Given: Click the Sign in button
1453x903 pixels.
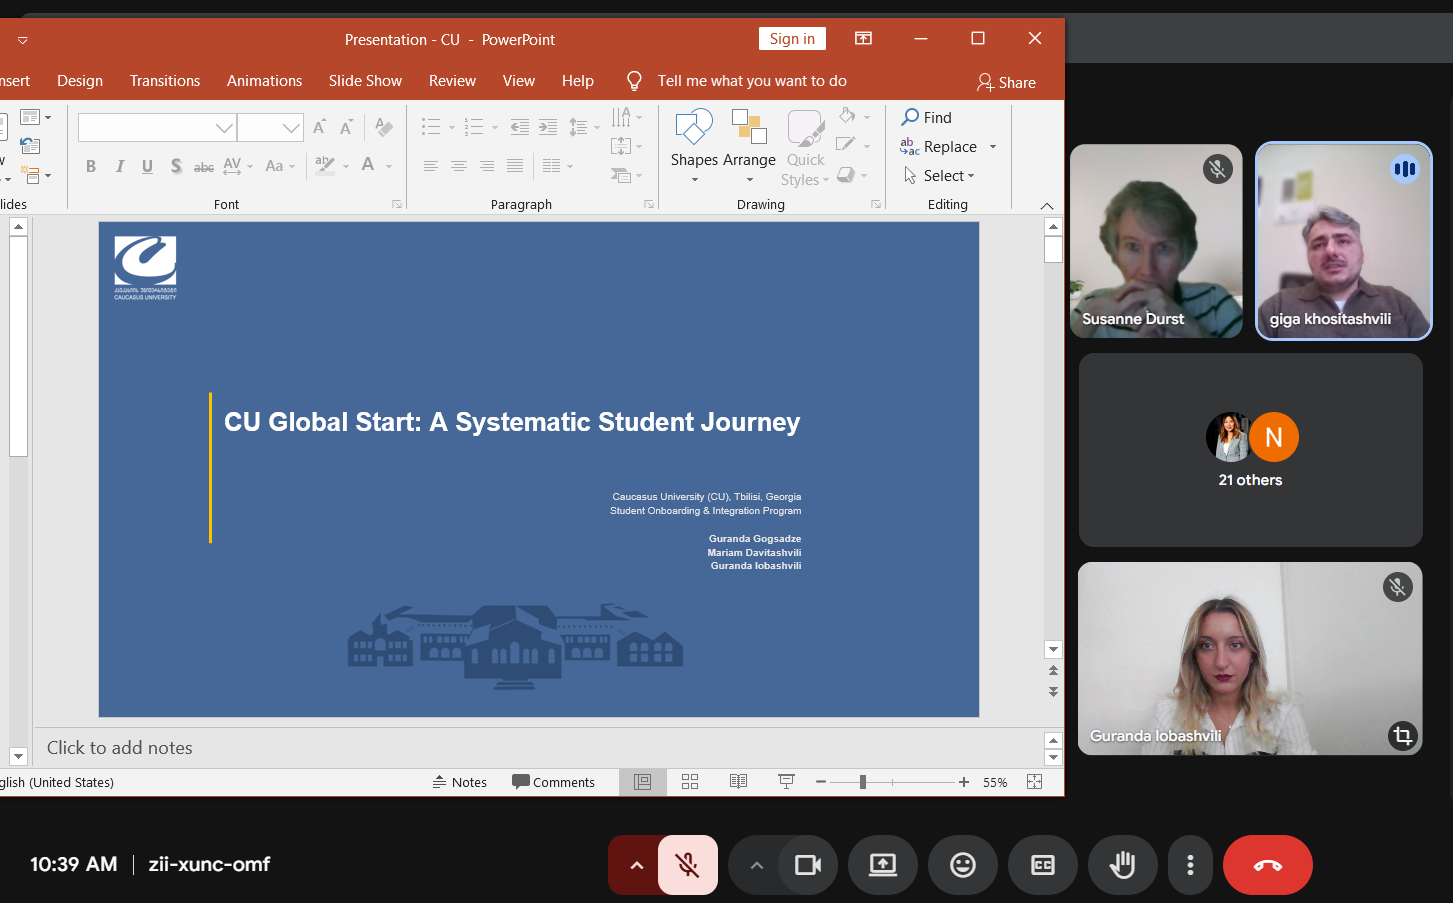Looking at the screenshot, I should click(792, 38).
